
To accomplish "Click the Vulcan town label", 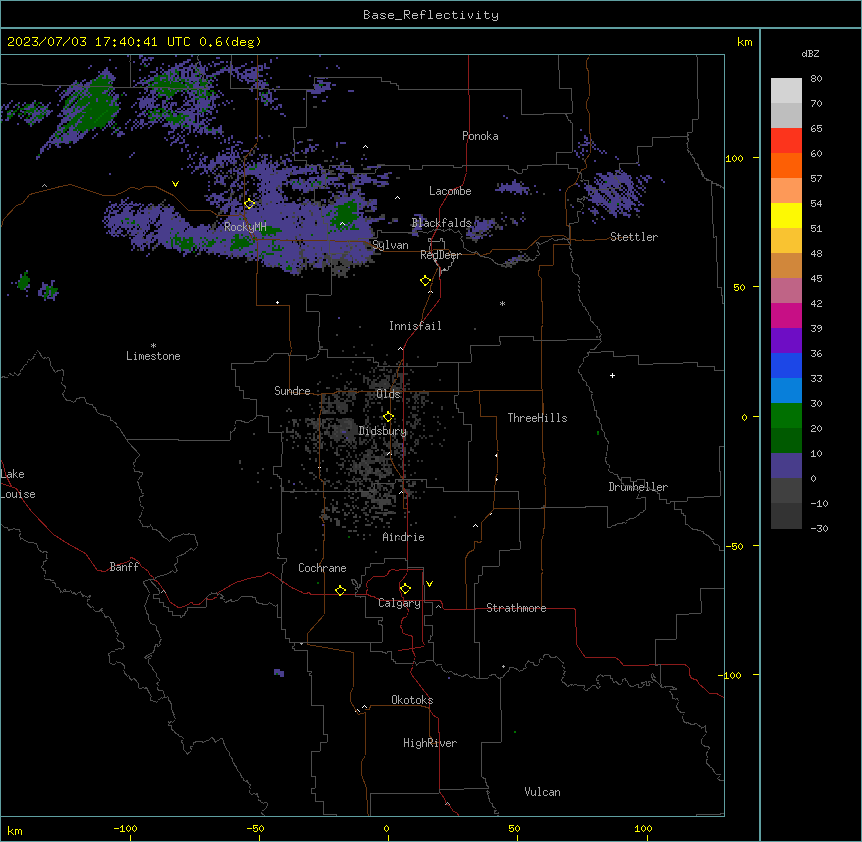I will point(543,792).
